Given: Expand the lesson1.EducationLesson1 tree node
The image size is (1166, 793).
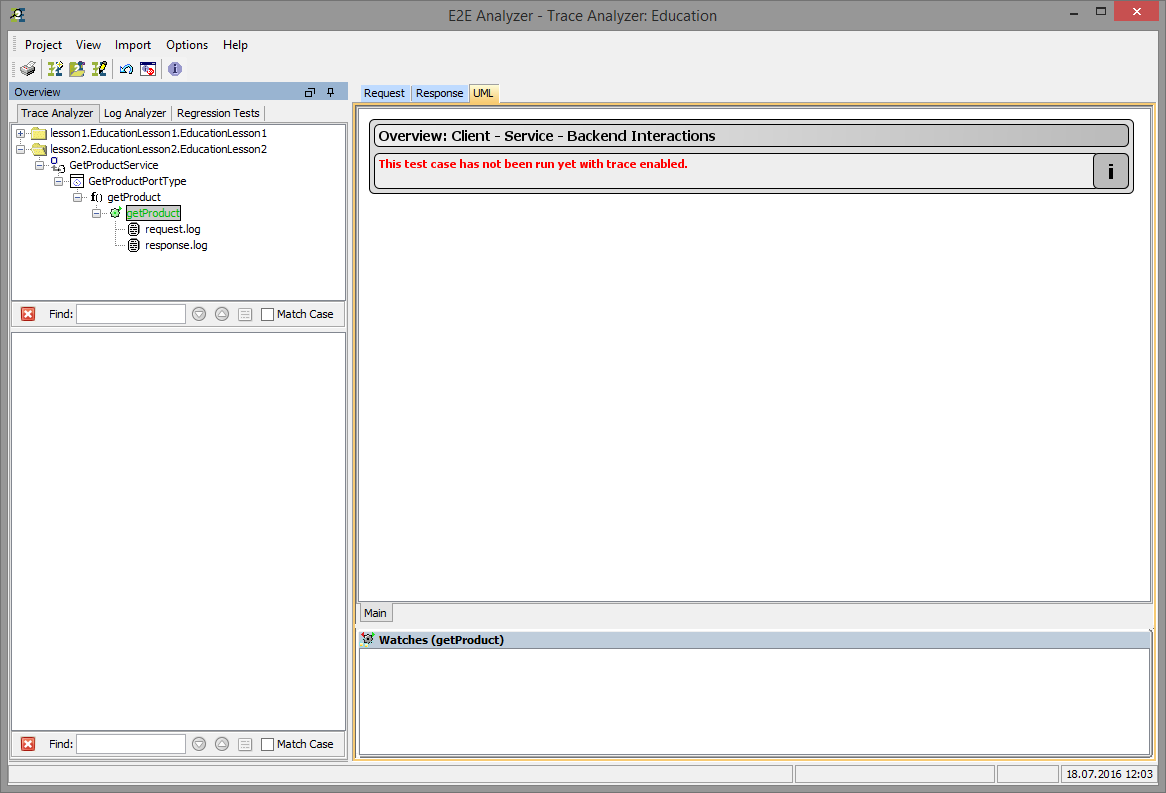Looking at the screenshot, I should [x=21, y=132].
